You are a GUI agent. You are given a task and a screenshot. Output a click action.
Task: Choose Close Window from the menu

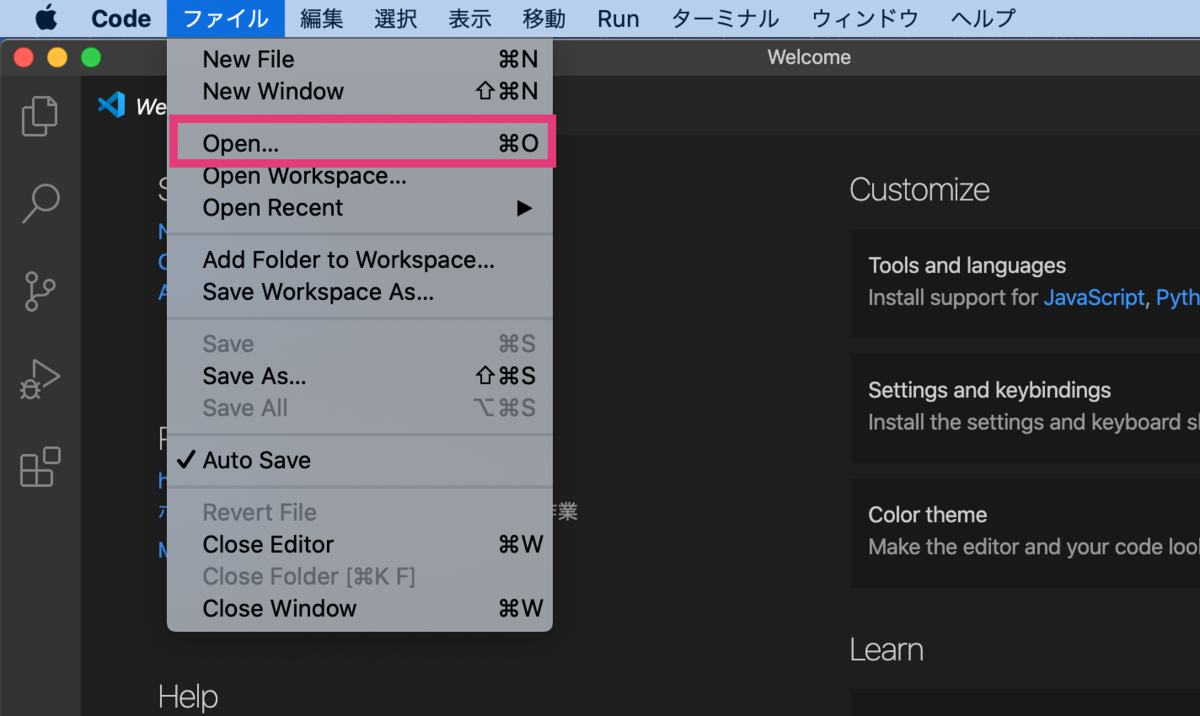click(x=360, y=608)
